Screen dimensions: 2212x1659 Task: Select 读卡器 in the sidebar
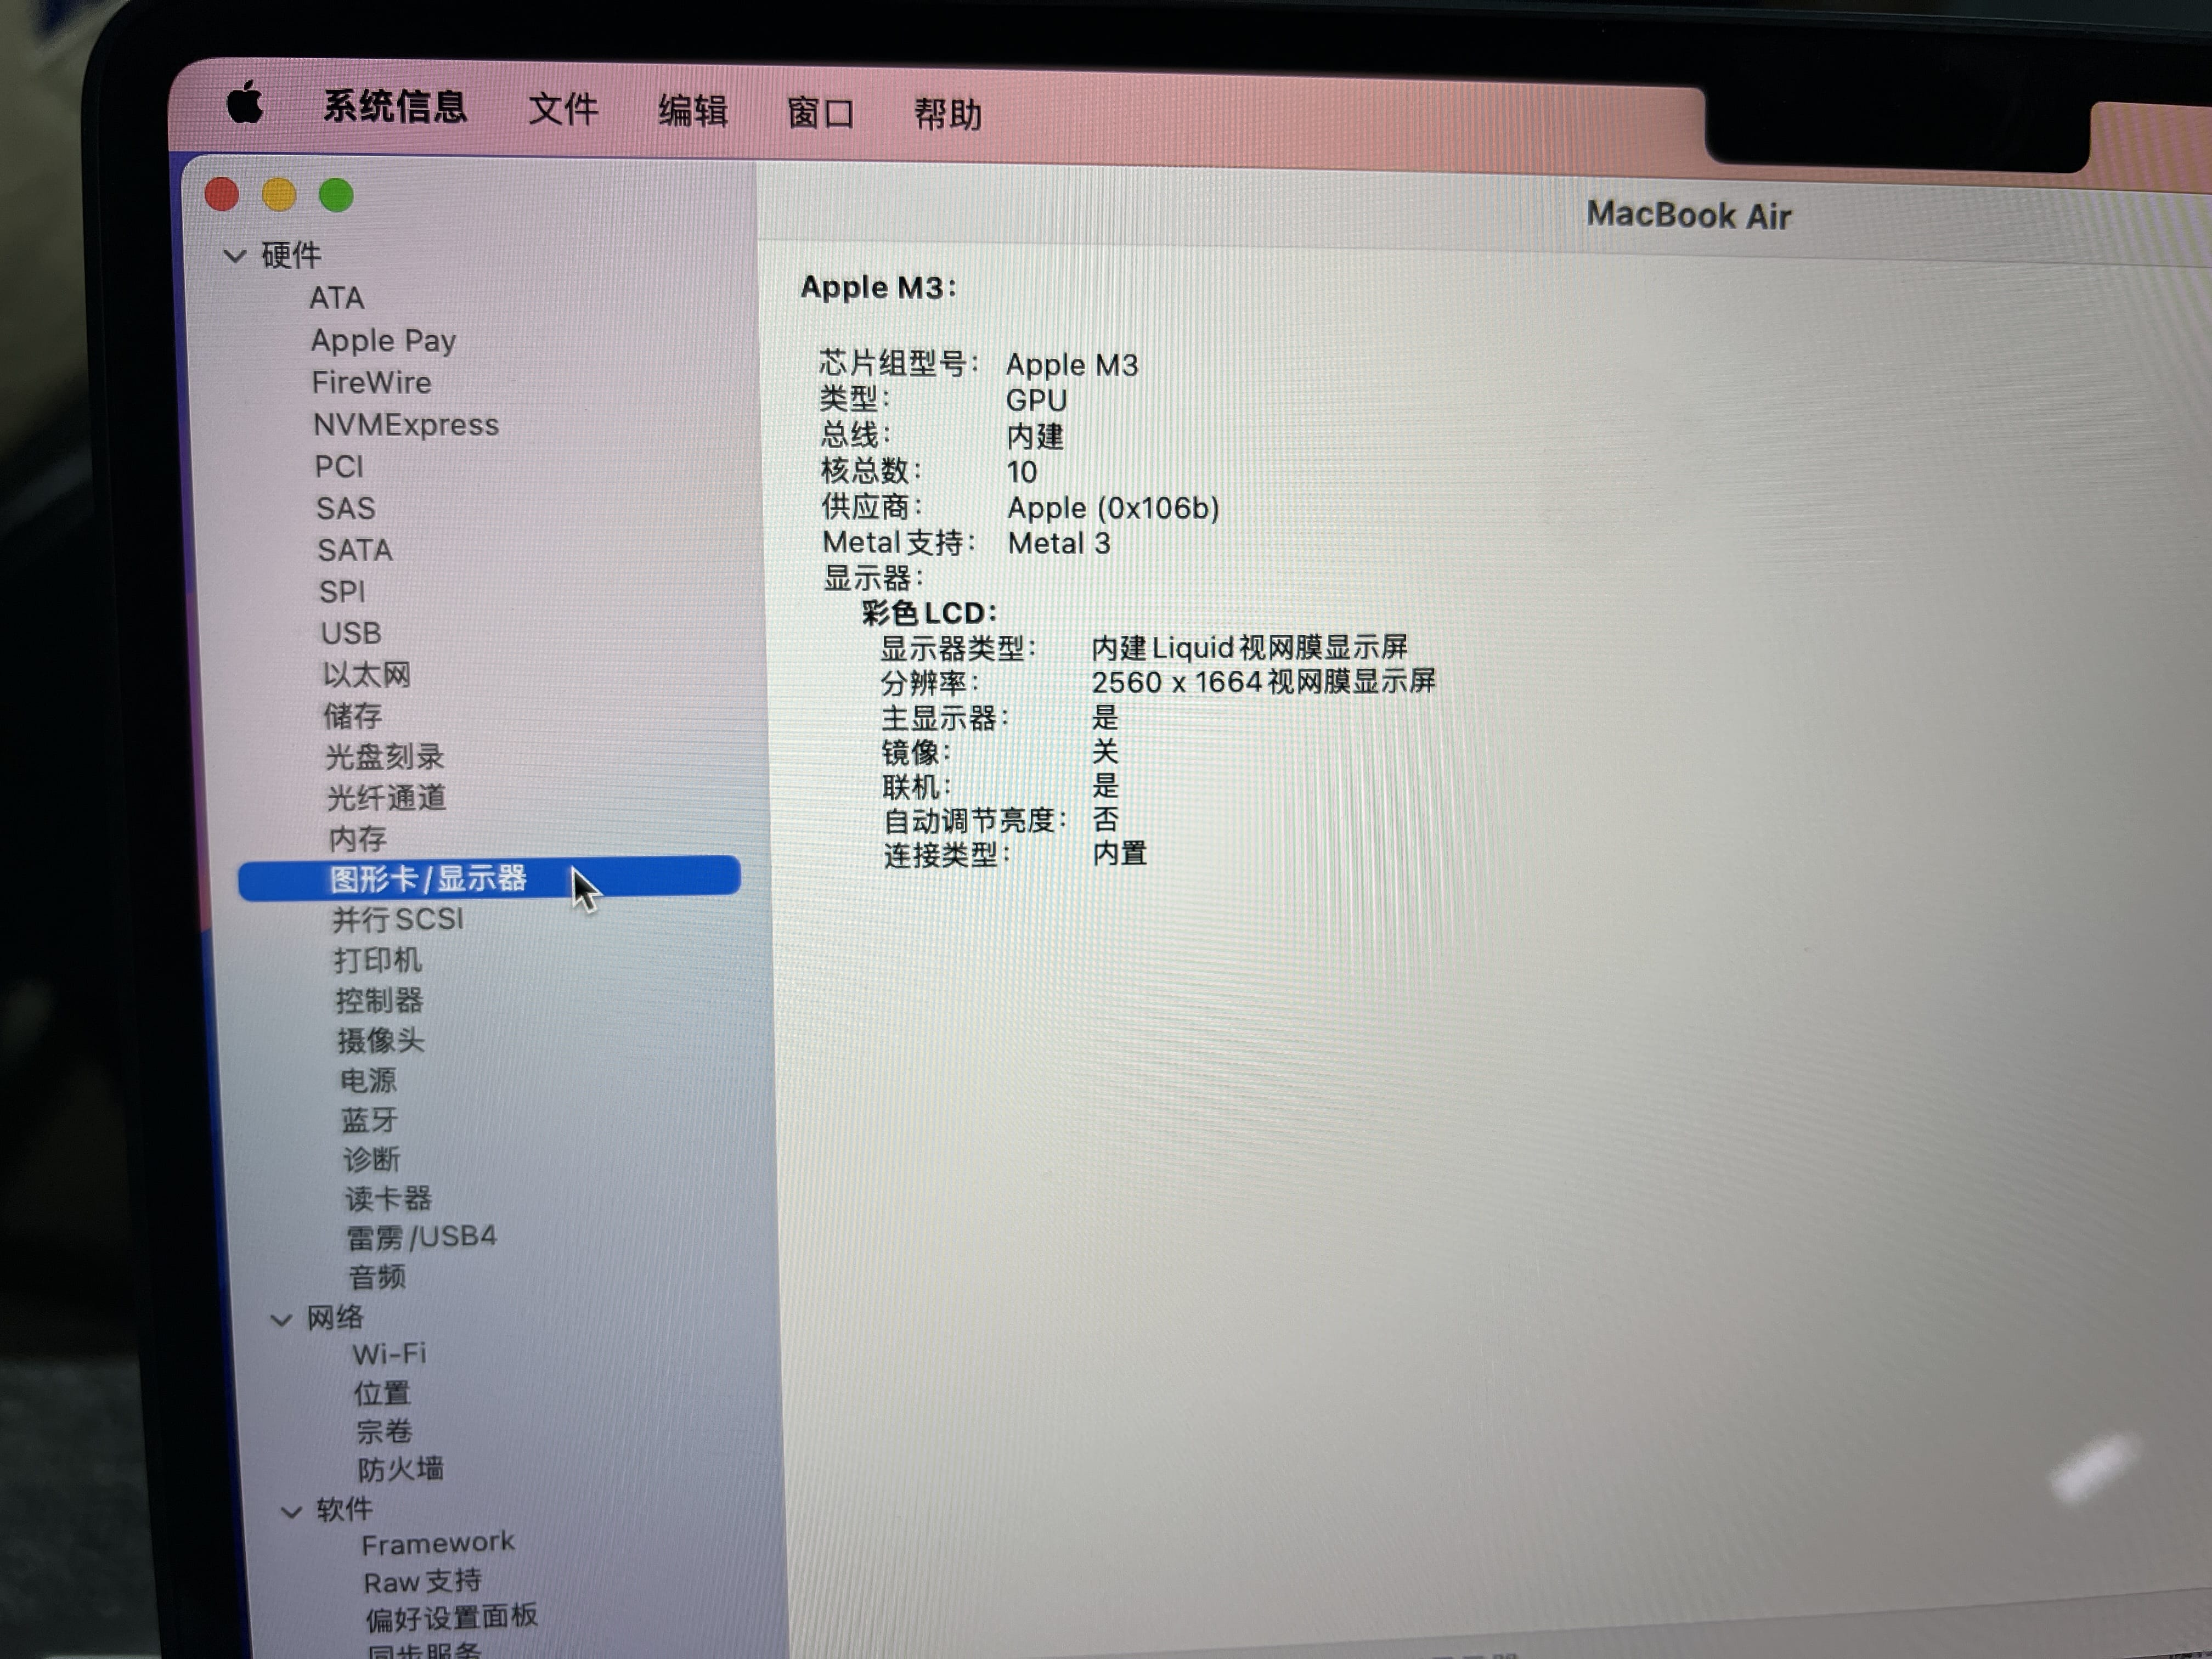389,1199
